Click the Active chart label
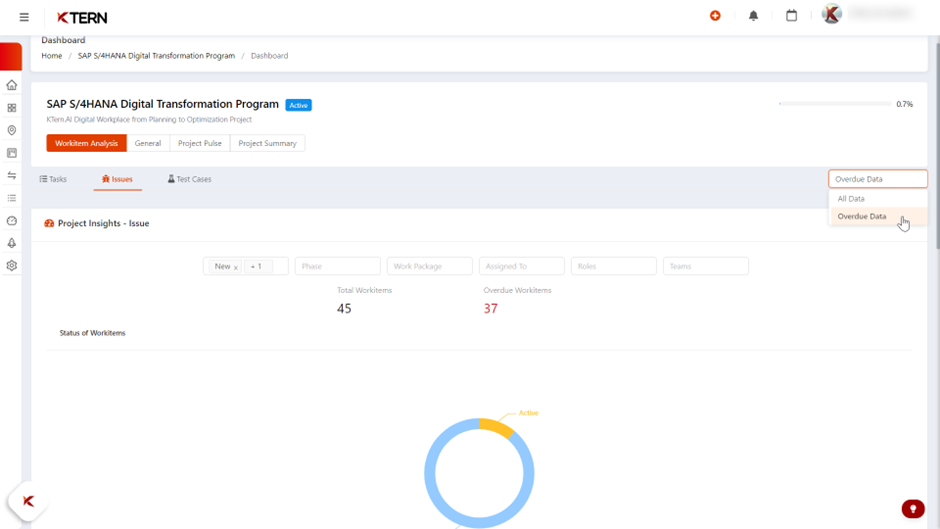Image resolution: width=940 pixels, height=529 pixels. [x=528, y=413]
